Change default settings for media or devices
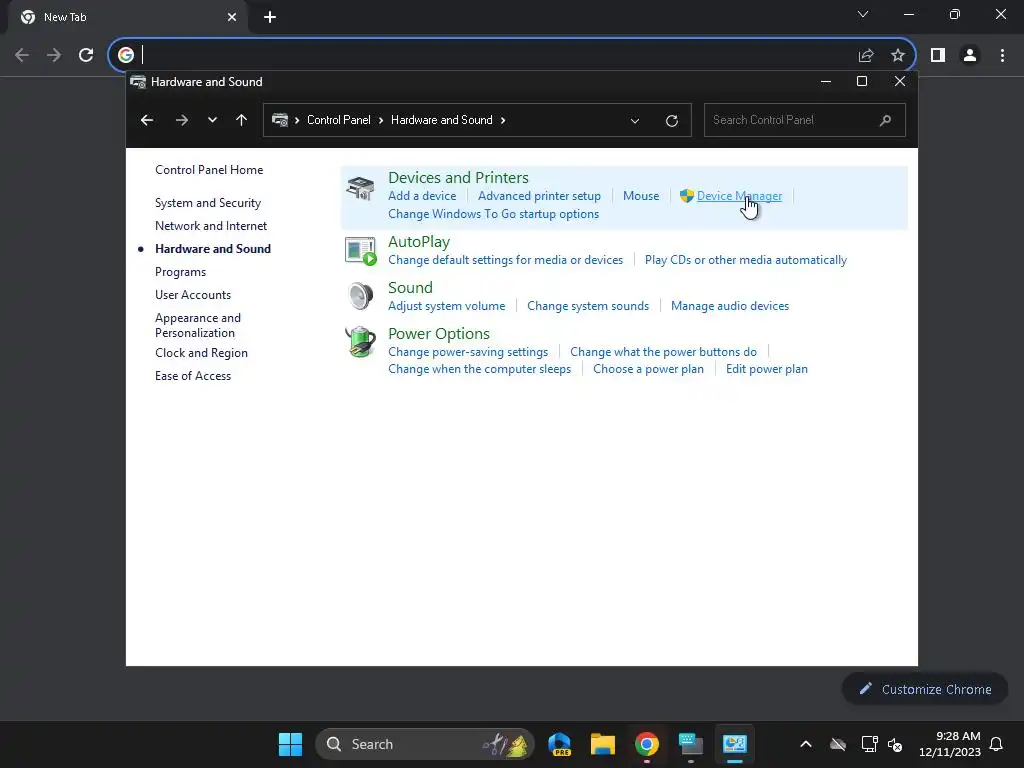This screenshot has width=1024, height=768. [505, 260]
